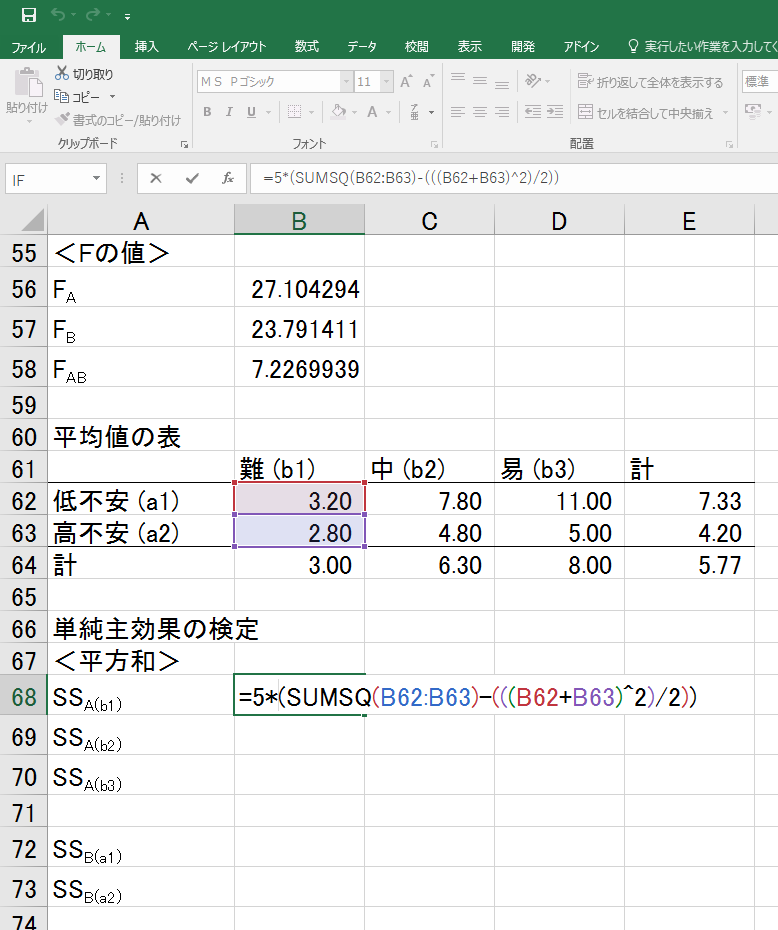Switch to the 表示 ribbon tab

pyautogui.click(x=469, y=46)
